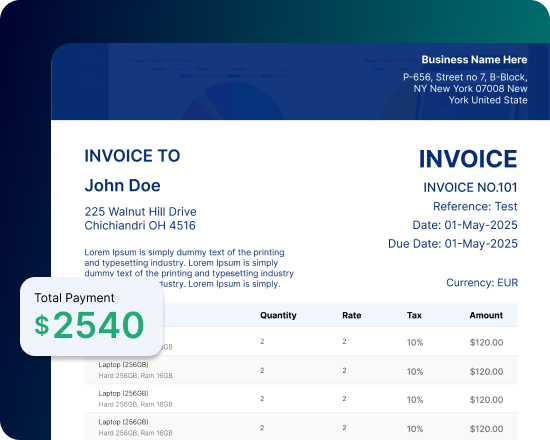The image size is (550, 440).
Task: Select the Reference: Test field
Action: point(475,206)
